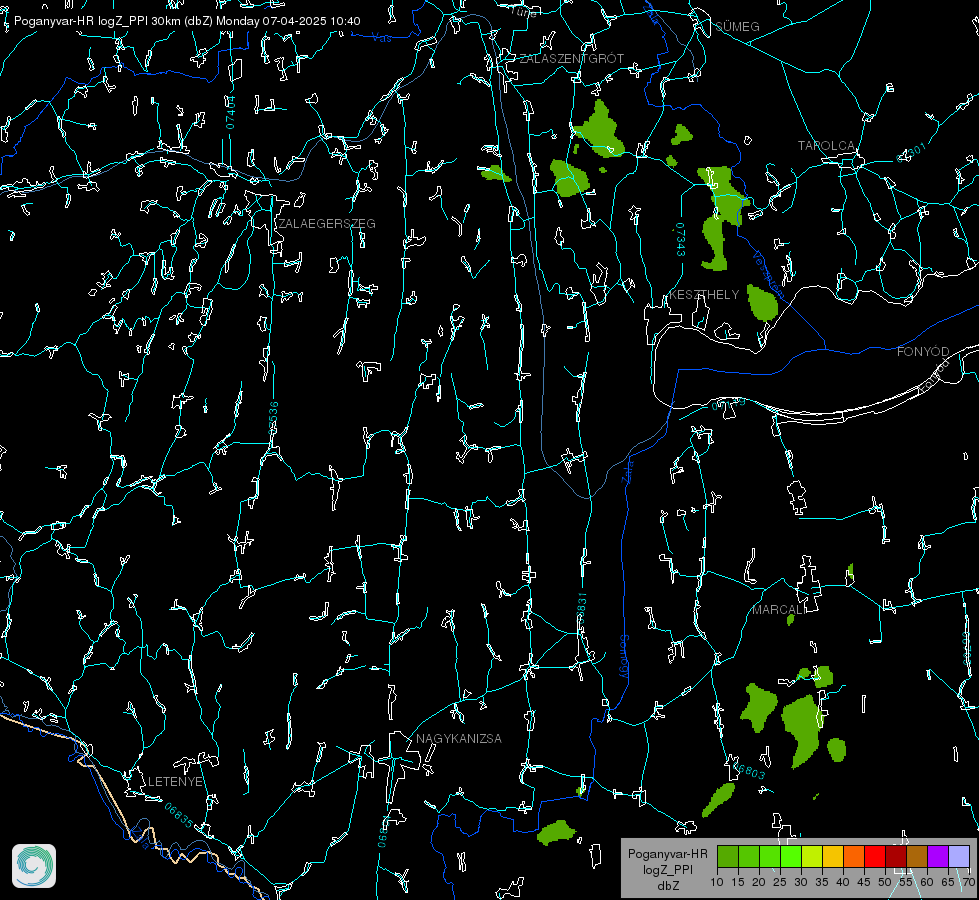This screenshot has width=979, height=900.
Task: Select the 20–25 dBZ green legend swatch
Action: [x=770, y=856]
